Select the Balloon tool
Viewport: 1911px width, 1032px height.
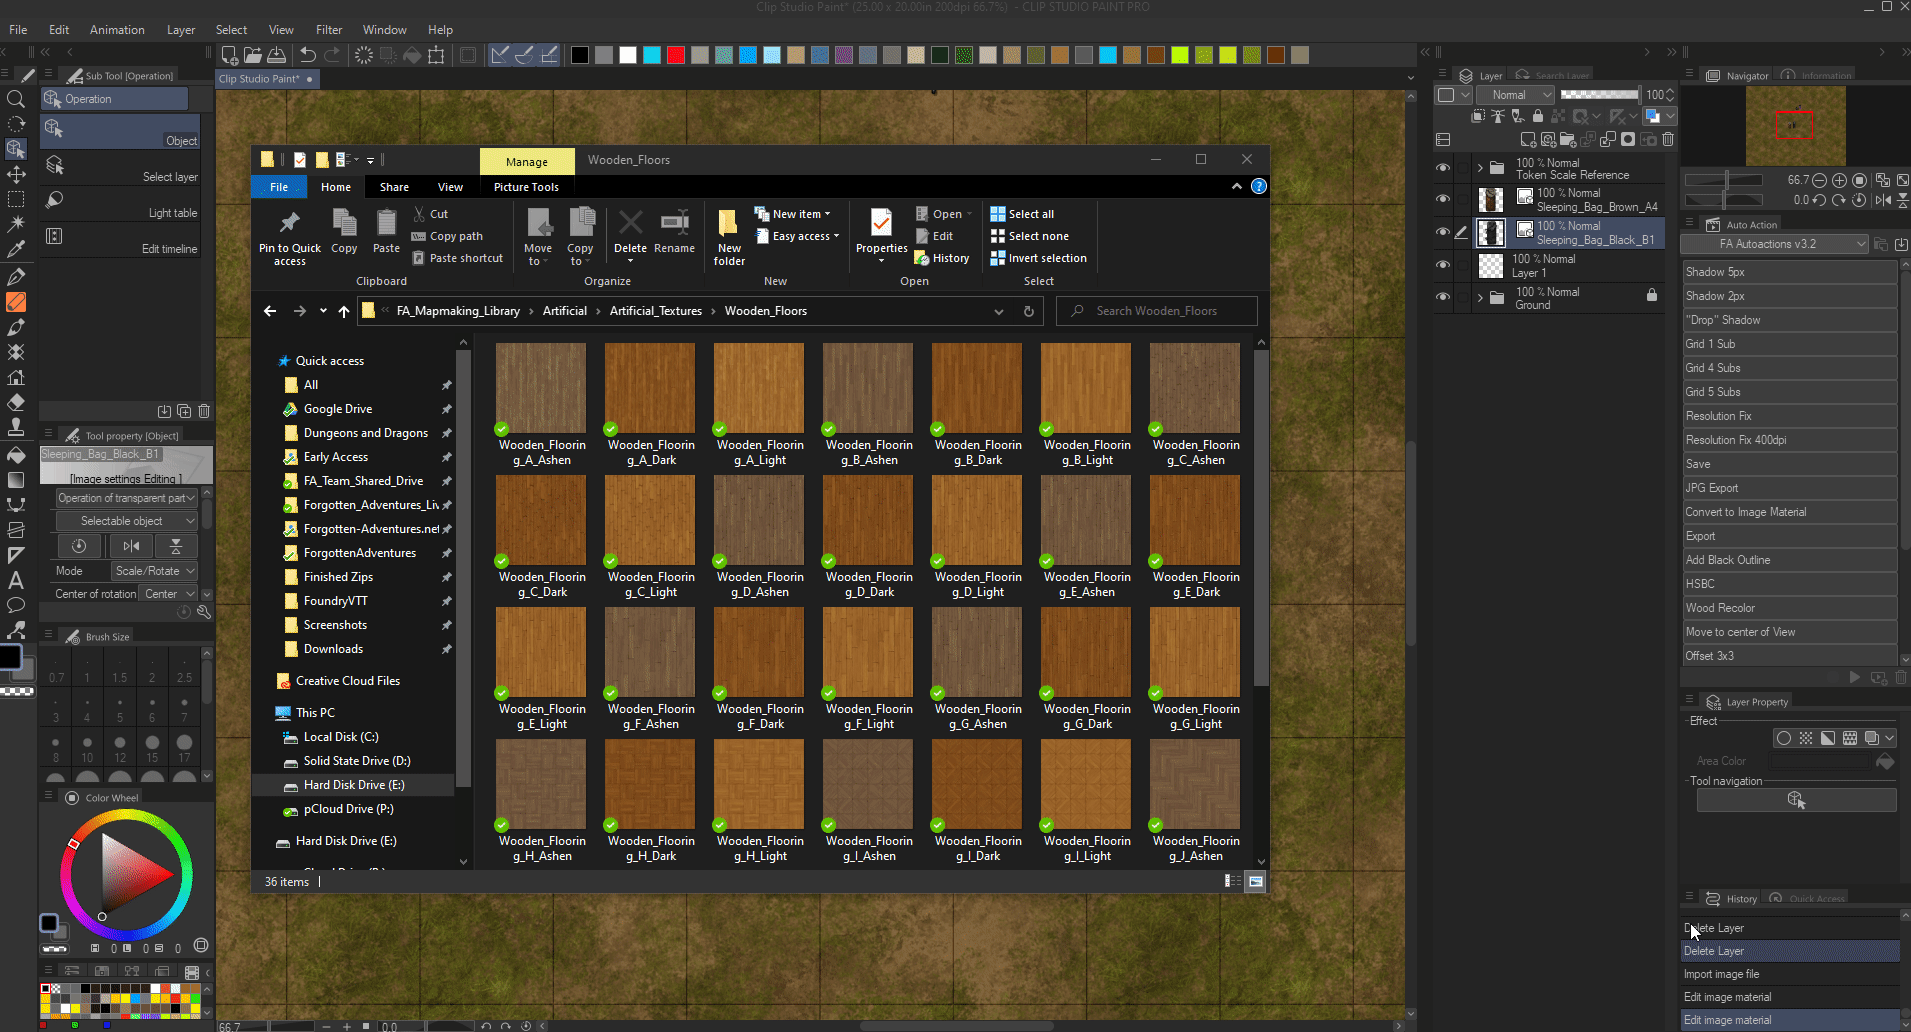click(x=16, y=605)
